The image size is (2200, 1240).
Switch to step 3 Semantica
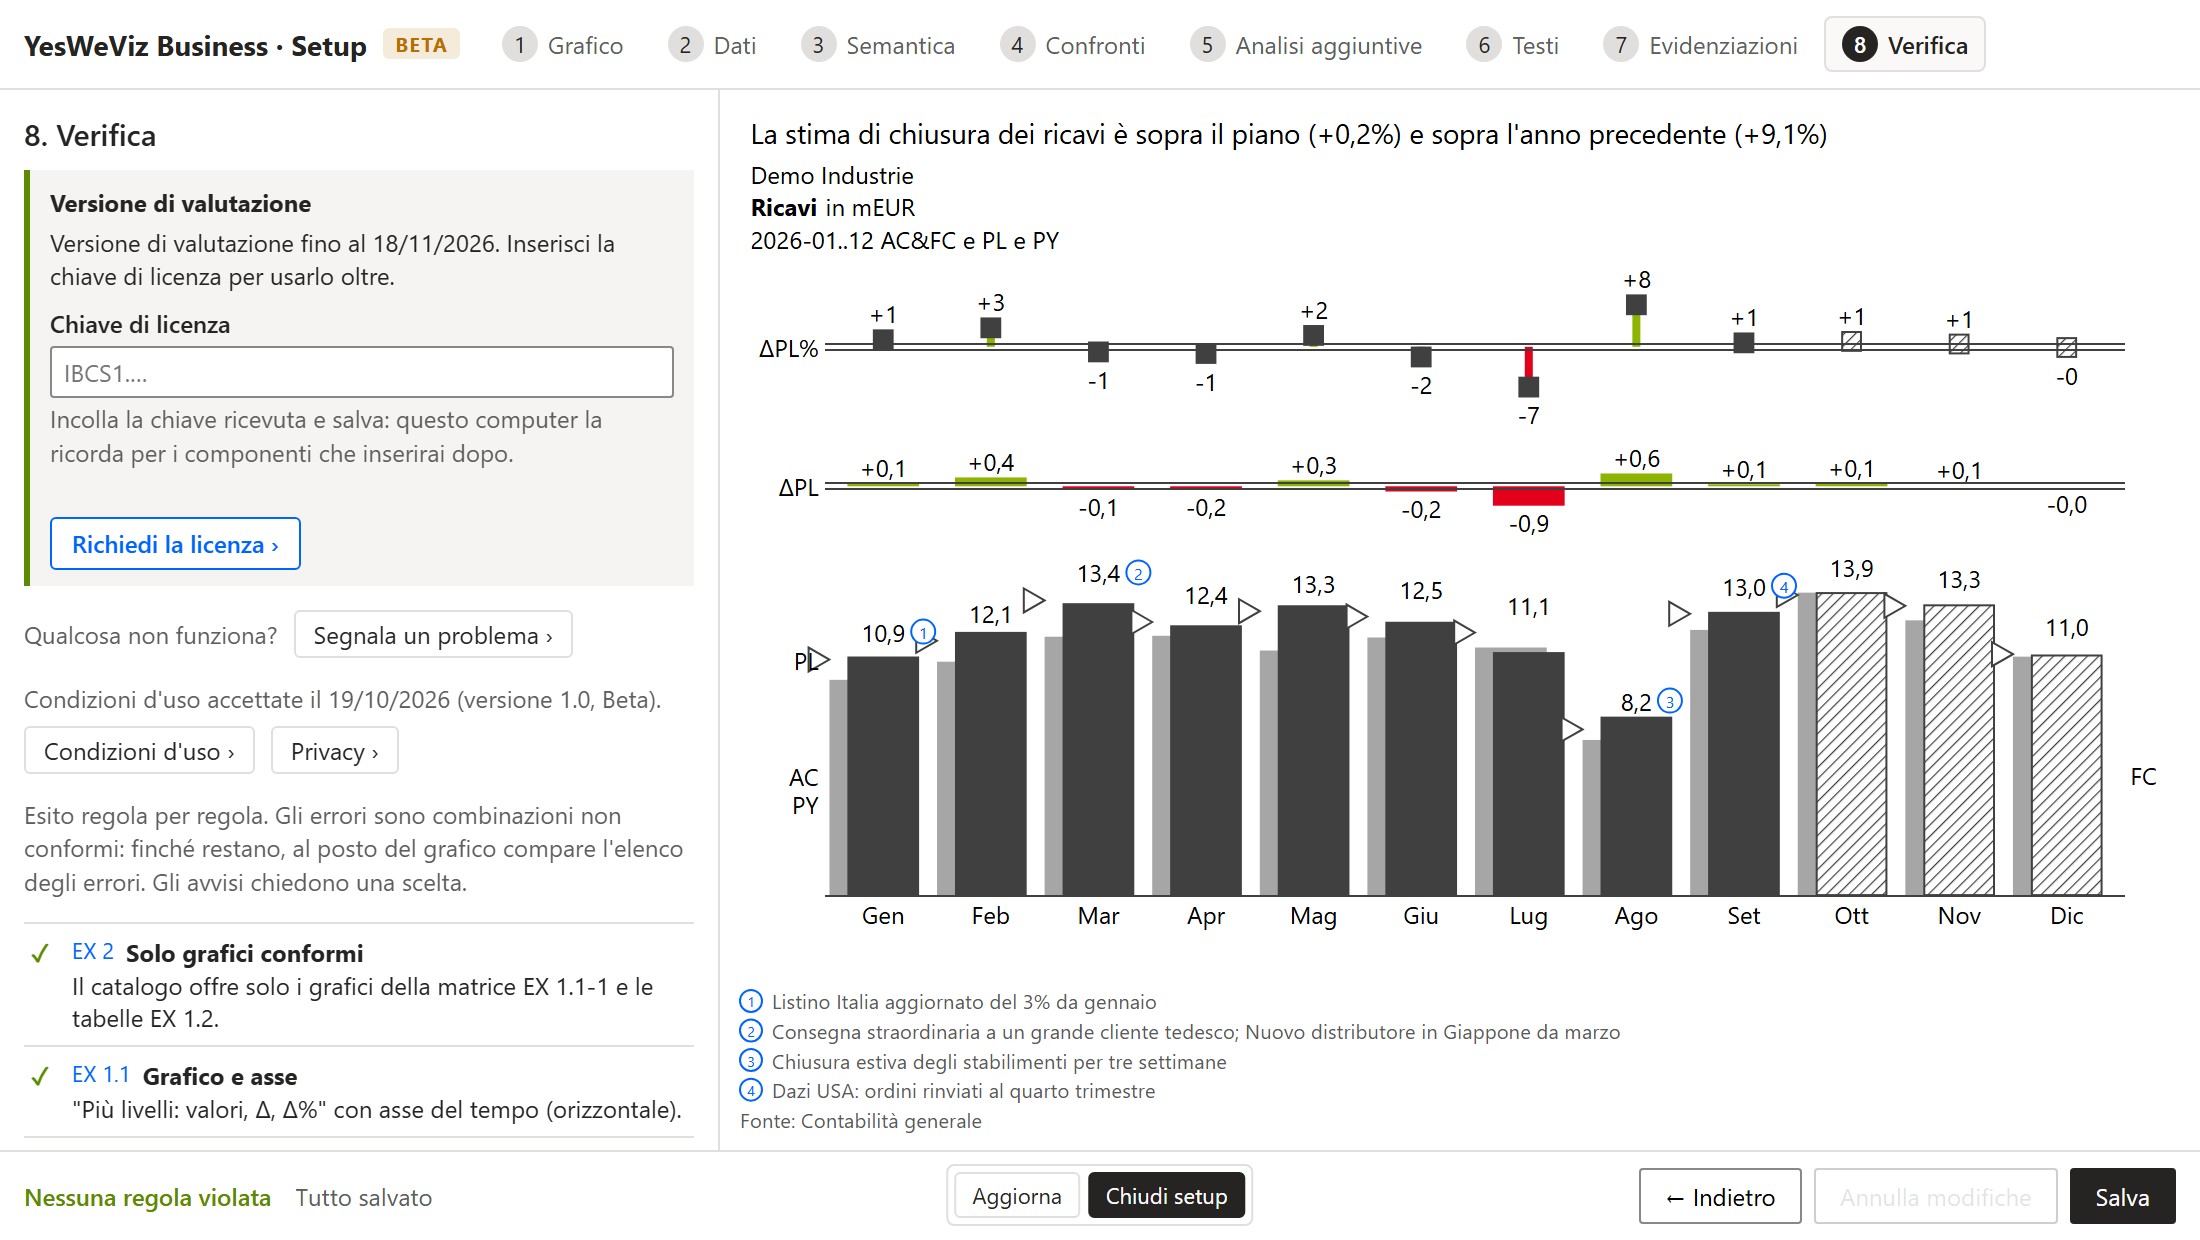[879, 45]
